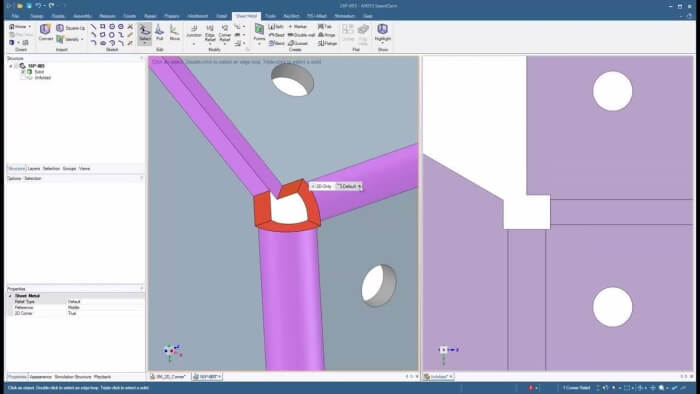Switch to the Measure ribbon tab

click(x=107, y=16)
